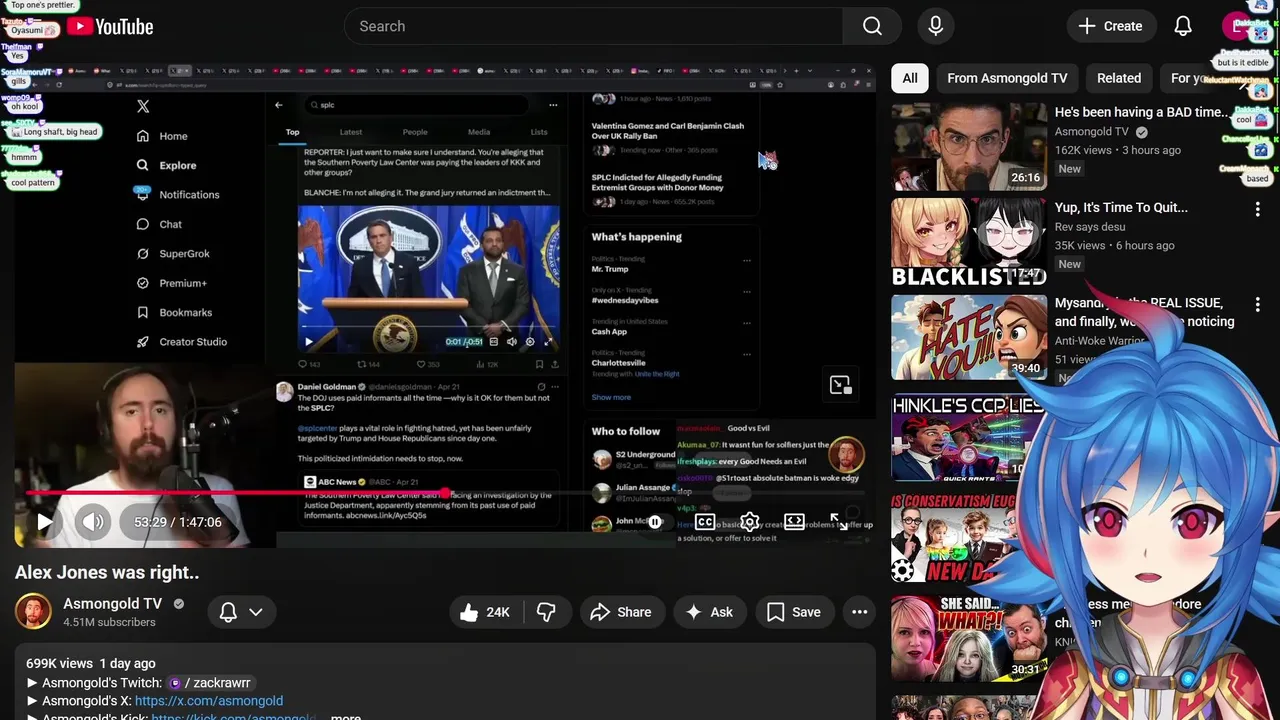Click the New badge under Asmongold TV video
Viewport: 1280px width, 720px height.
[1070, 169]
